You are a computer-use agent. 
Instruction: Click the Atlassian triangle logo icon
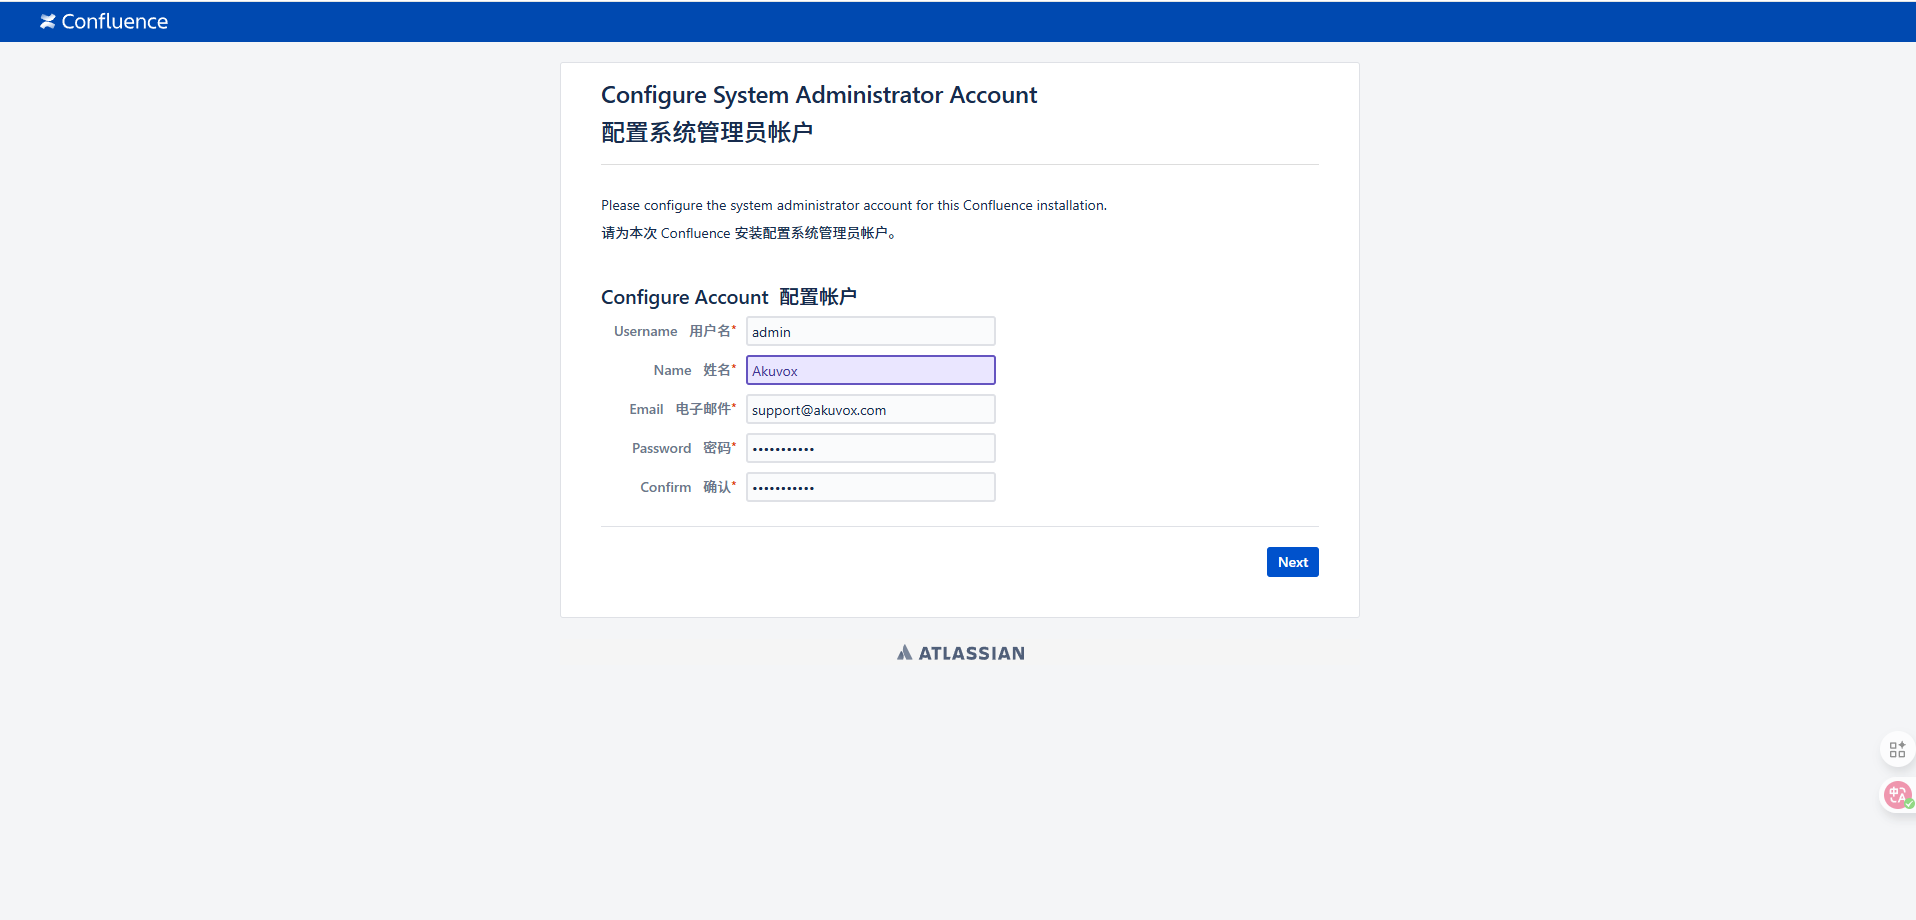904,653
